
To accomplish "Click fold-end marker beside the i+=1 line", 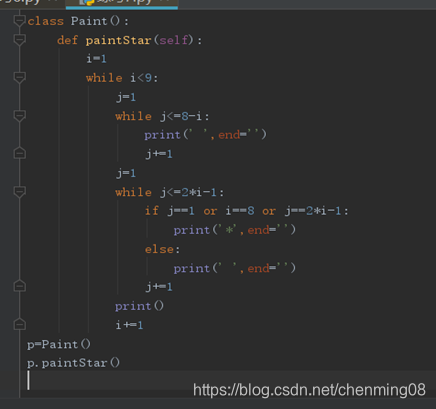I will pyautogui.click(x=19, y=324).
